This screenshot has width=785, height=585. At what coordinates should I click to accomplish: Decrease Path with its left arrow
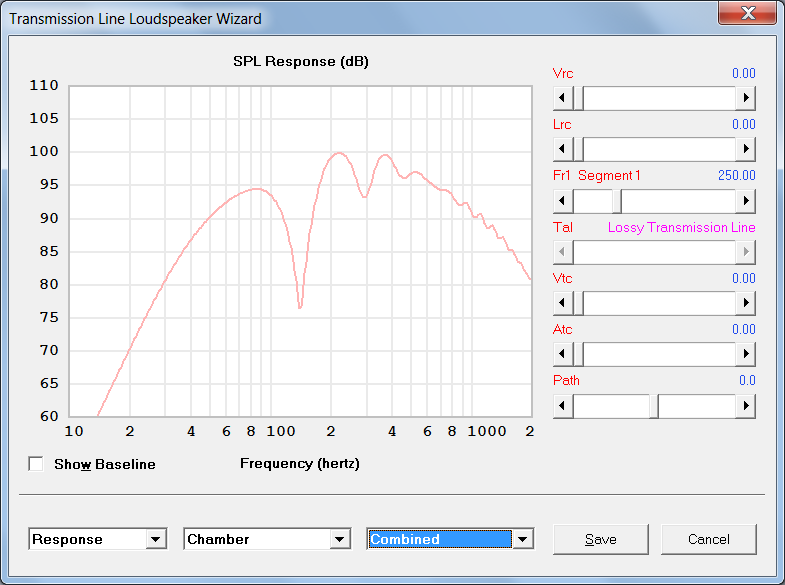point(563,406)
